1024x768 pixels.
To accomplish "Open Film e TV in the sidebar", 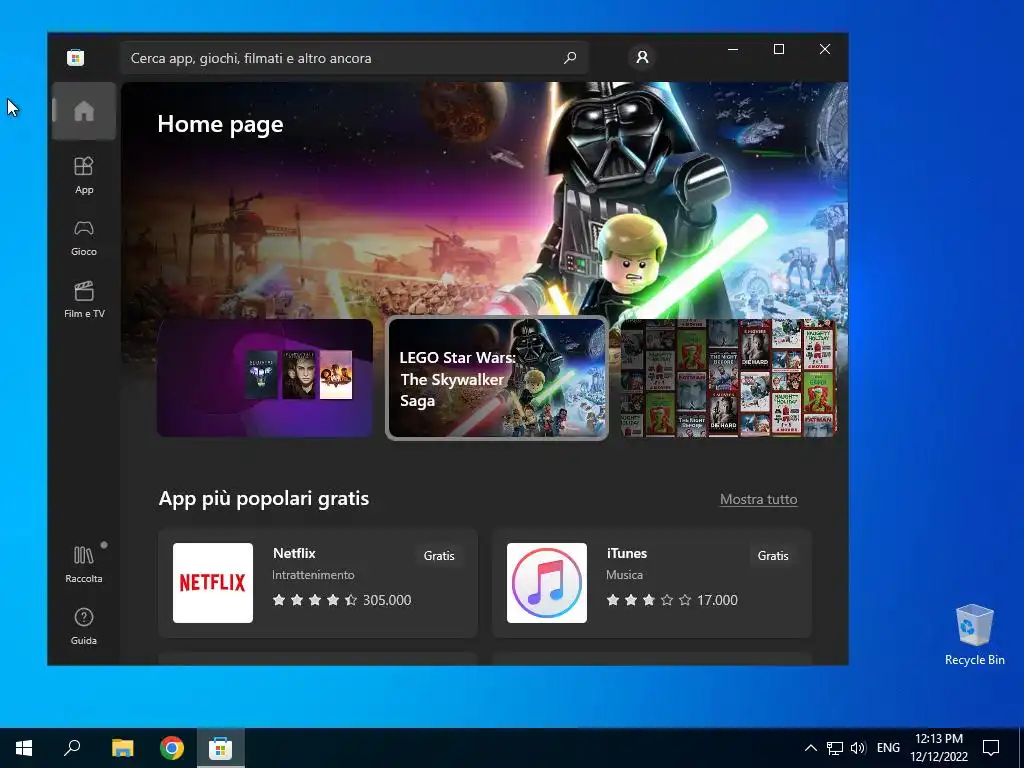I will tap(84, 299).
